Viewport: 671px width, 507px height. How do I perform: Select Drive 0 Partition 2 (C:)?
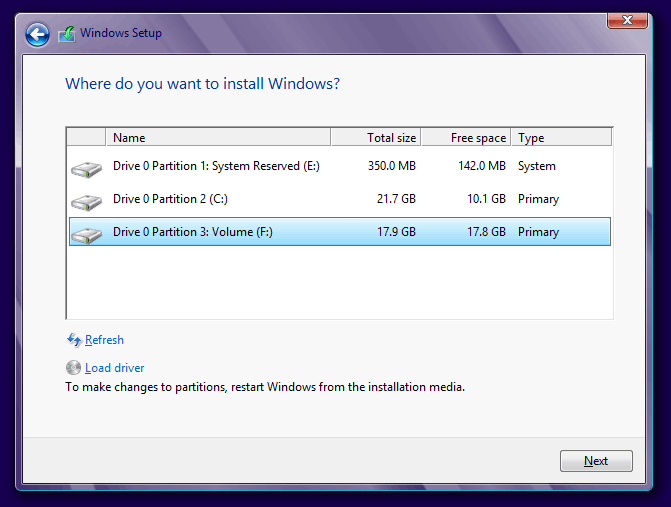[340, 199]
